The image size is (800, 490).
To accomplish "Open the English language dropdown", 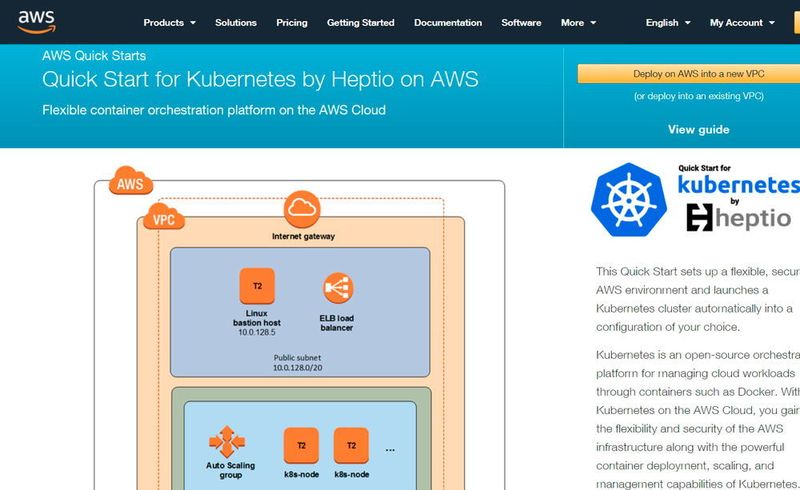I will [x=668, y=22].
